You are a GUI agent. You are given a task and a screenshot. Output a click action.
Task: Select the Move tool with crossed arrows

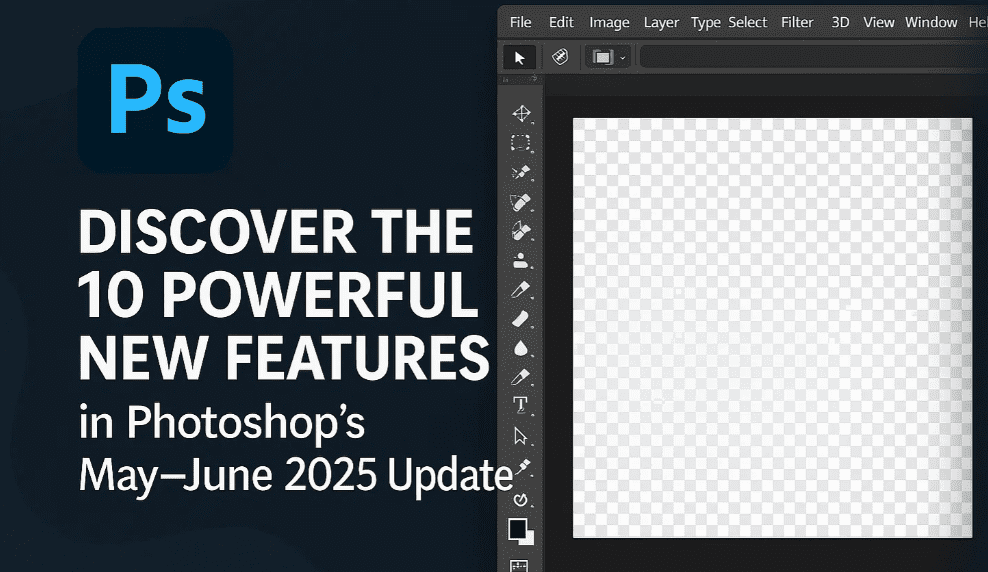(521, 113)
